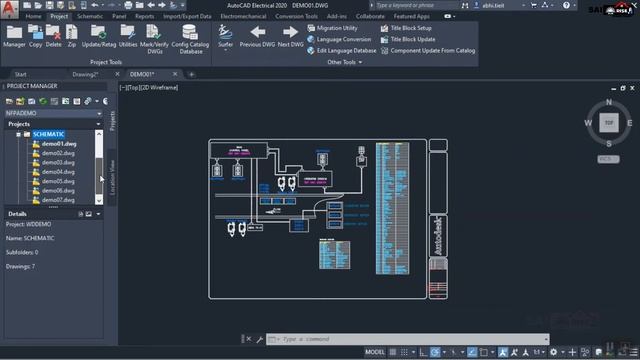Image resolution: width=640 pixels, height=360 pixels.
Task: Open Edit Language Database
Action: [342, 51]
